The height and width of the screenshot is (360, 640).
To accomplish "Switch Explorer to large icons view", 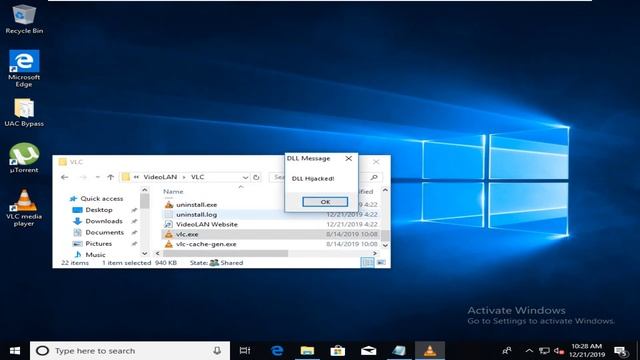I will coord(381,262).
